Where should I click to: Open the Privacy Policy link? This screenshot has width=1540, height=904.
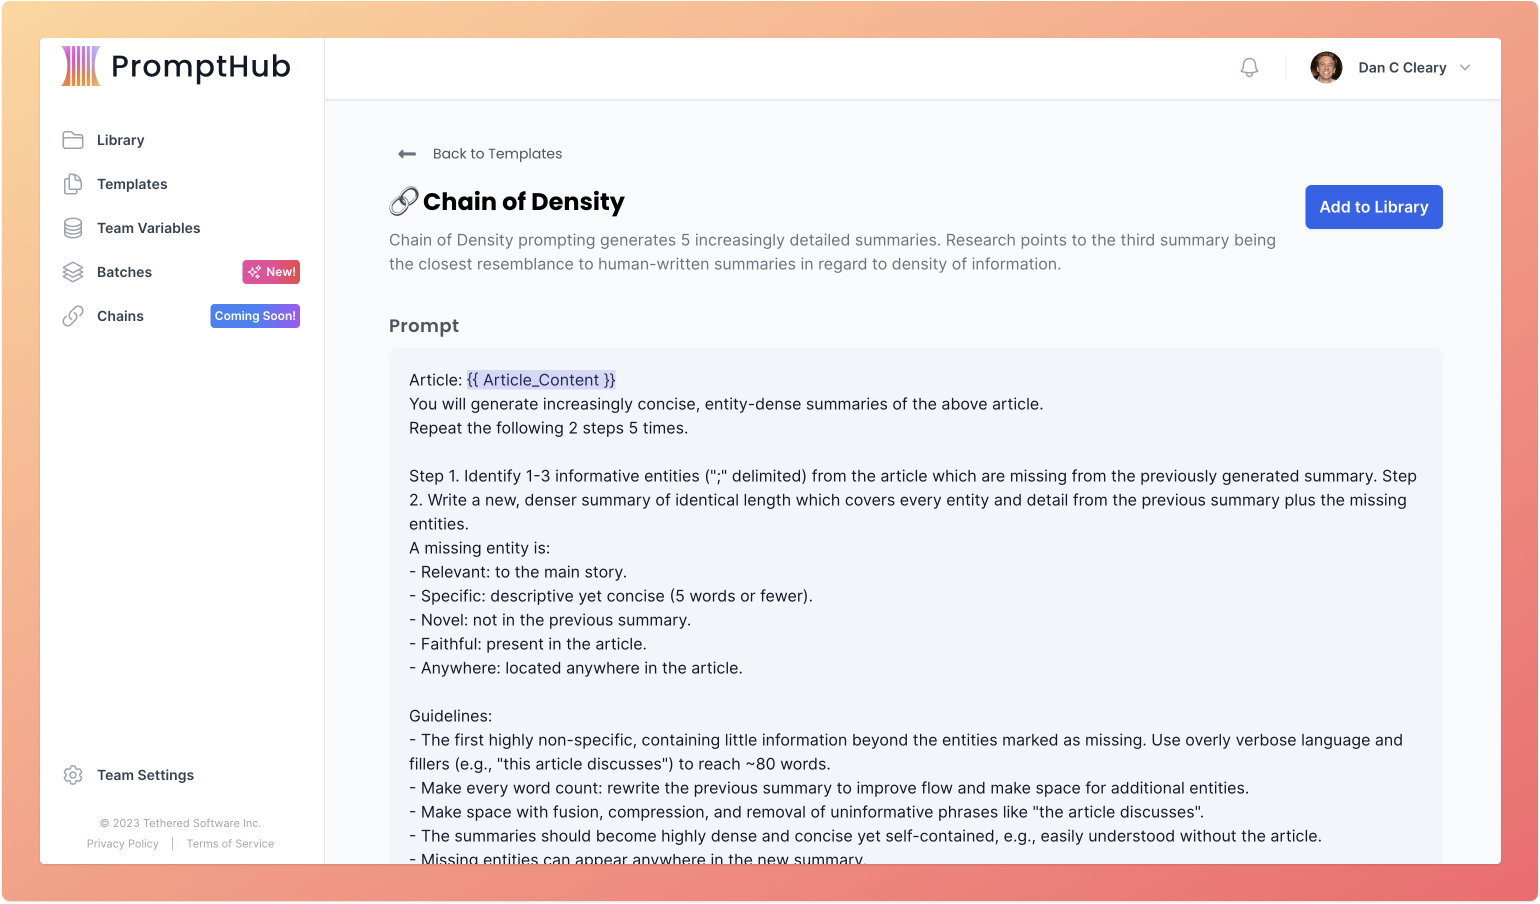[122, 843]
